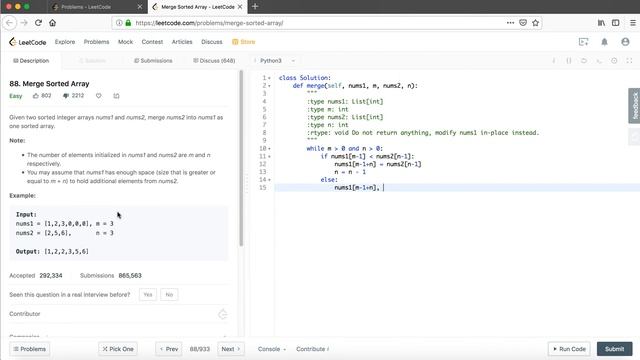
Task: Click the browser forward arrow
Action: 24,23
